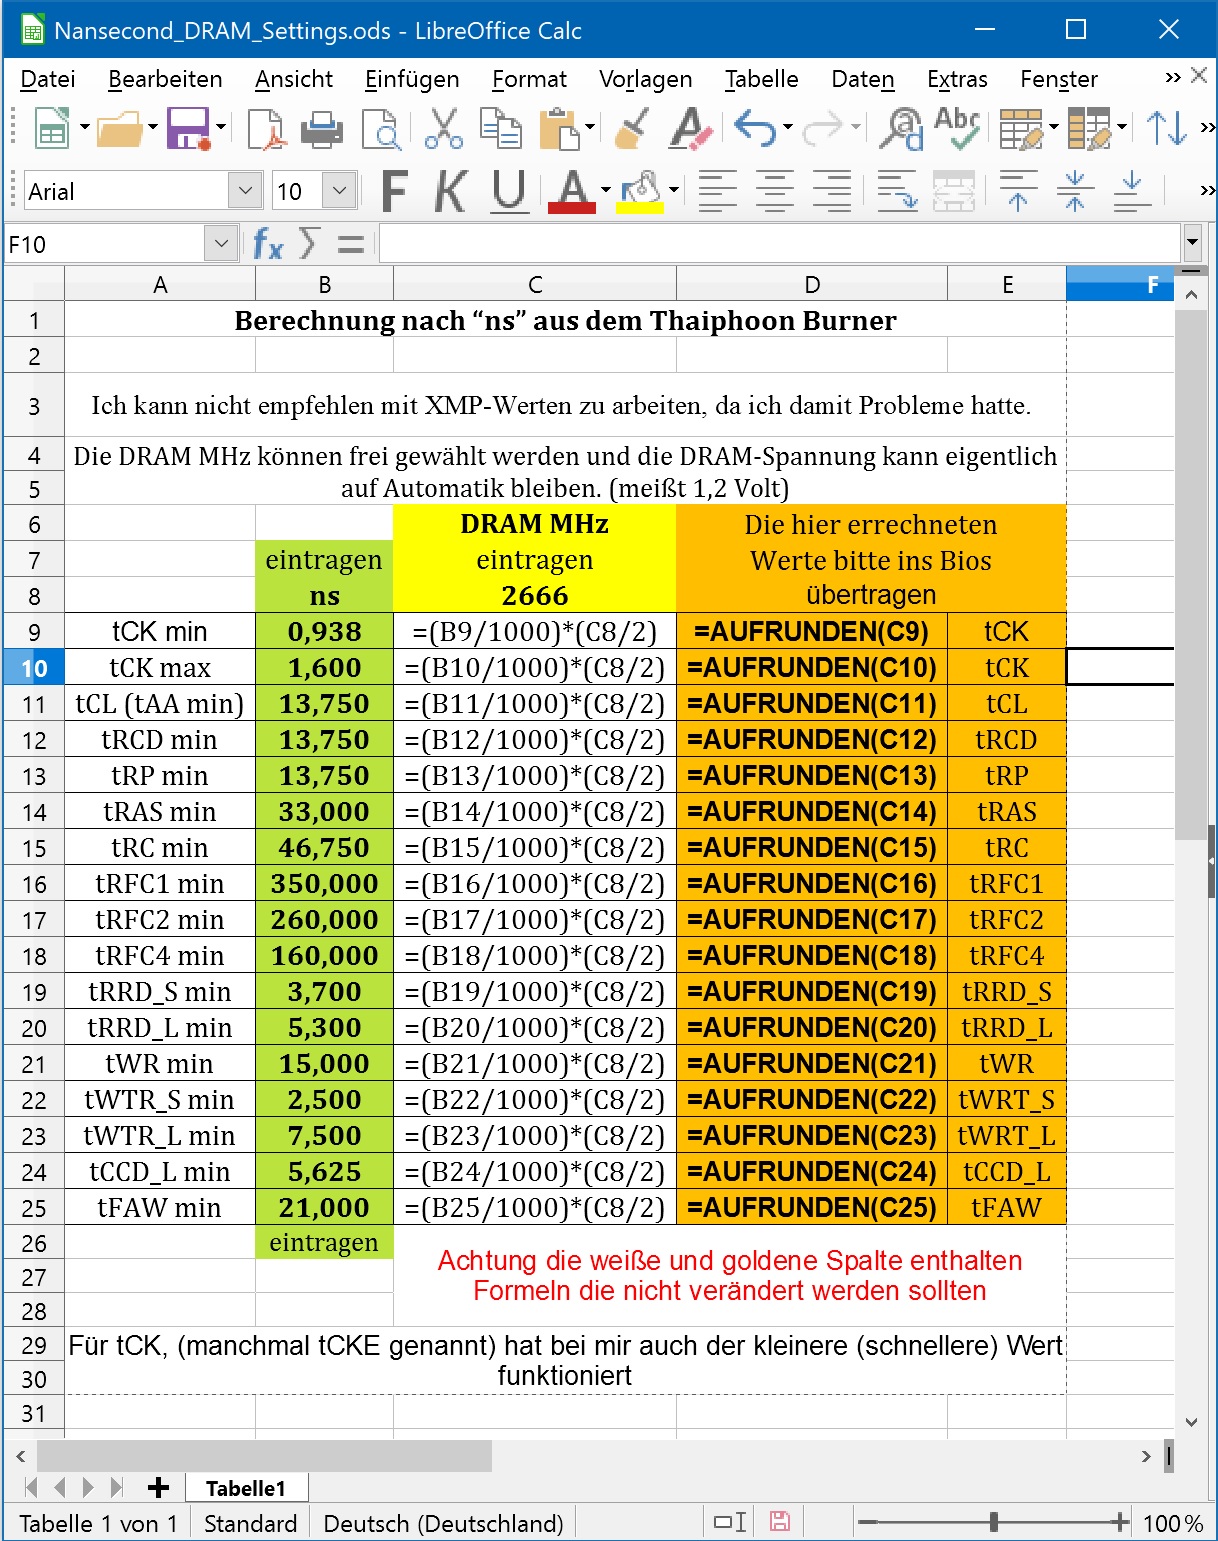1218x1541 pixels.
Task: Open Save button dropdown arrow
Action: point(221,128)
